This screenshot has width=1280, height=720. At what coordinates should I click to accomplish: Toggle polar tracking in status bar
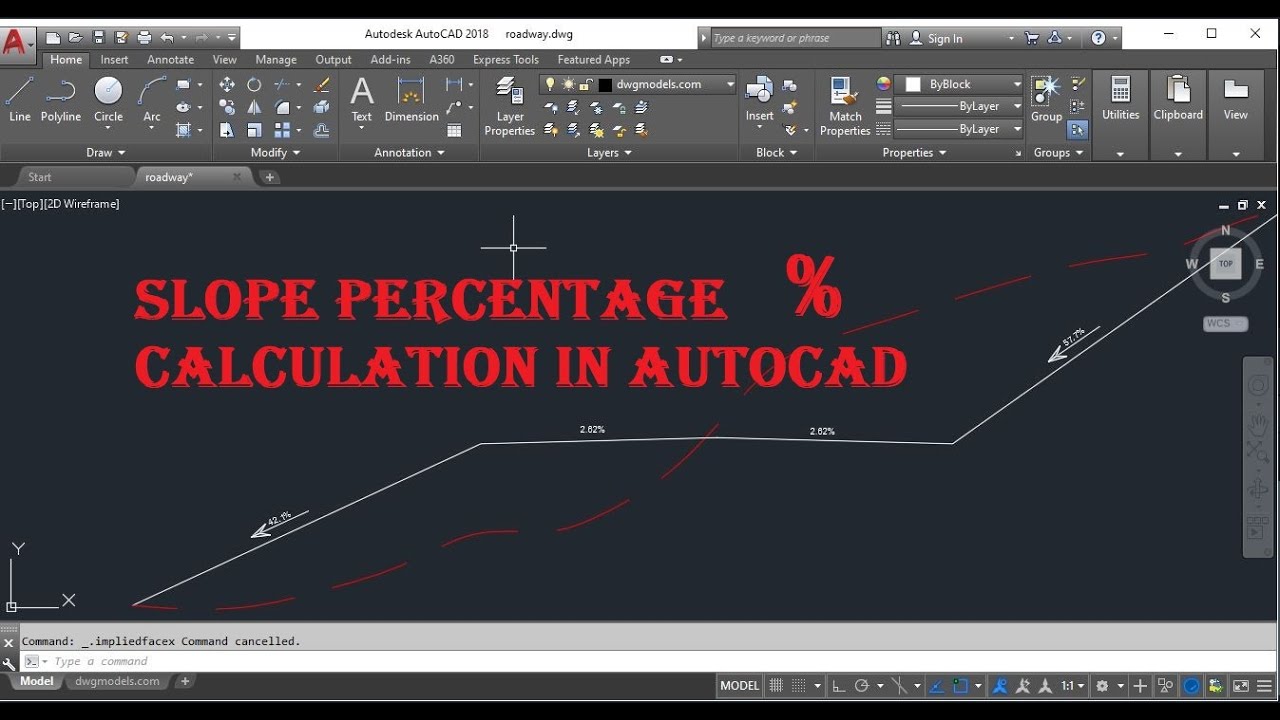coord(862,686)
